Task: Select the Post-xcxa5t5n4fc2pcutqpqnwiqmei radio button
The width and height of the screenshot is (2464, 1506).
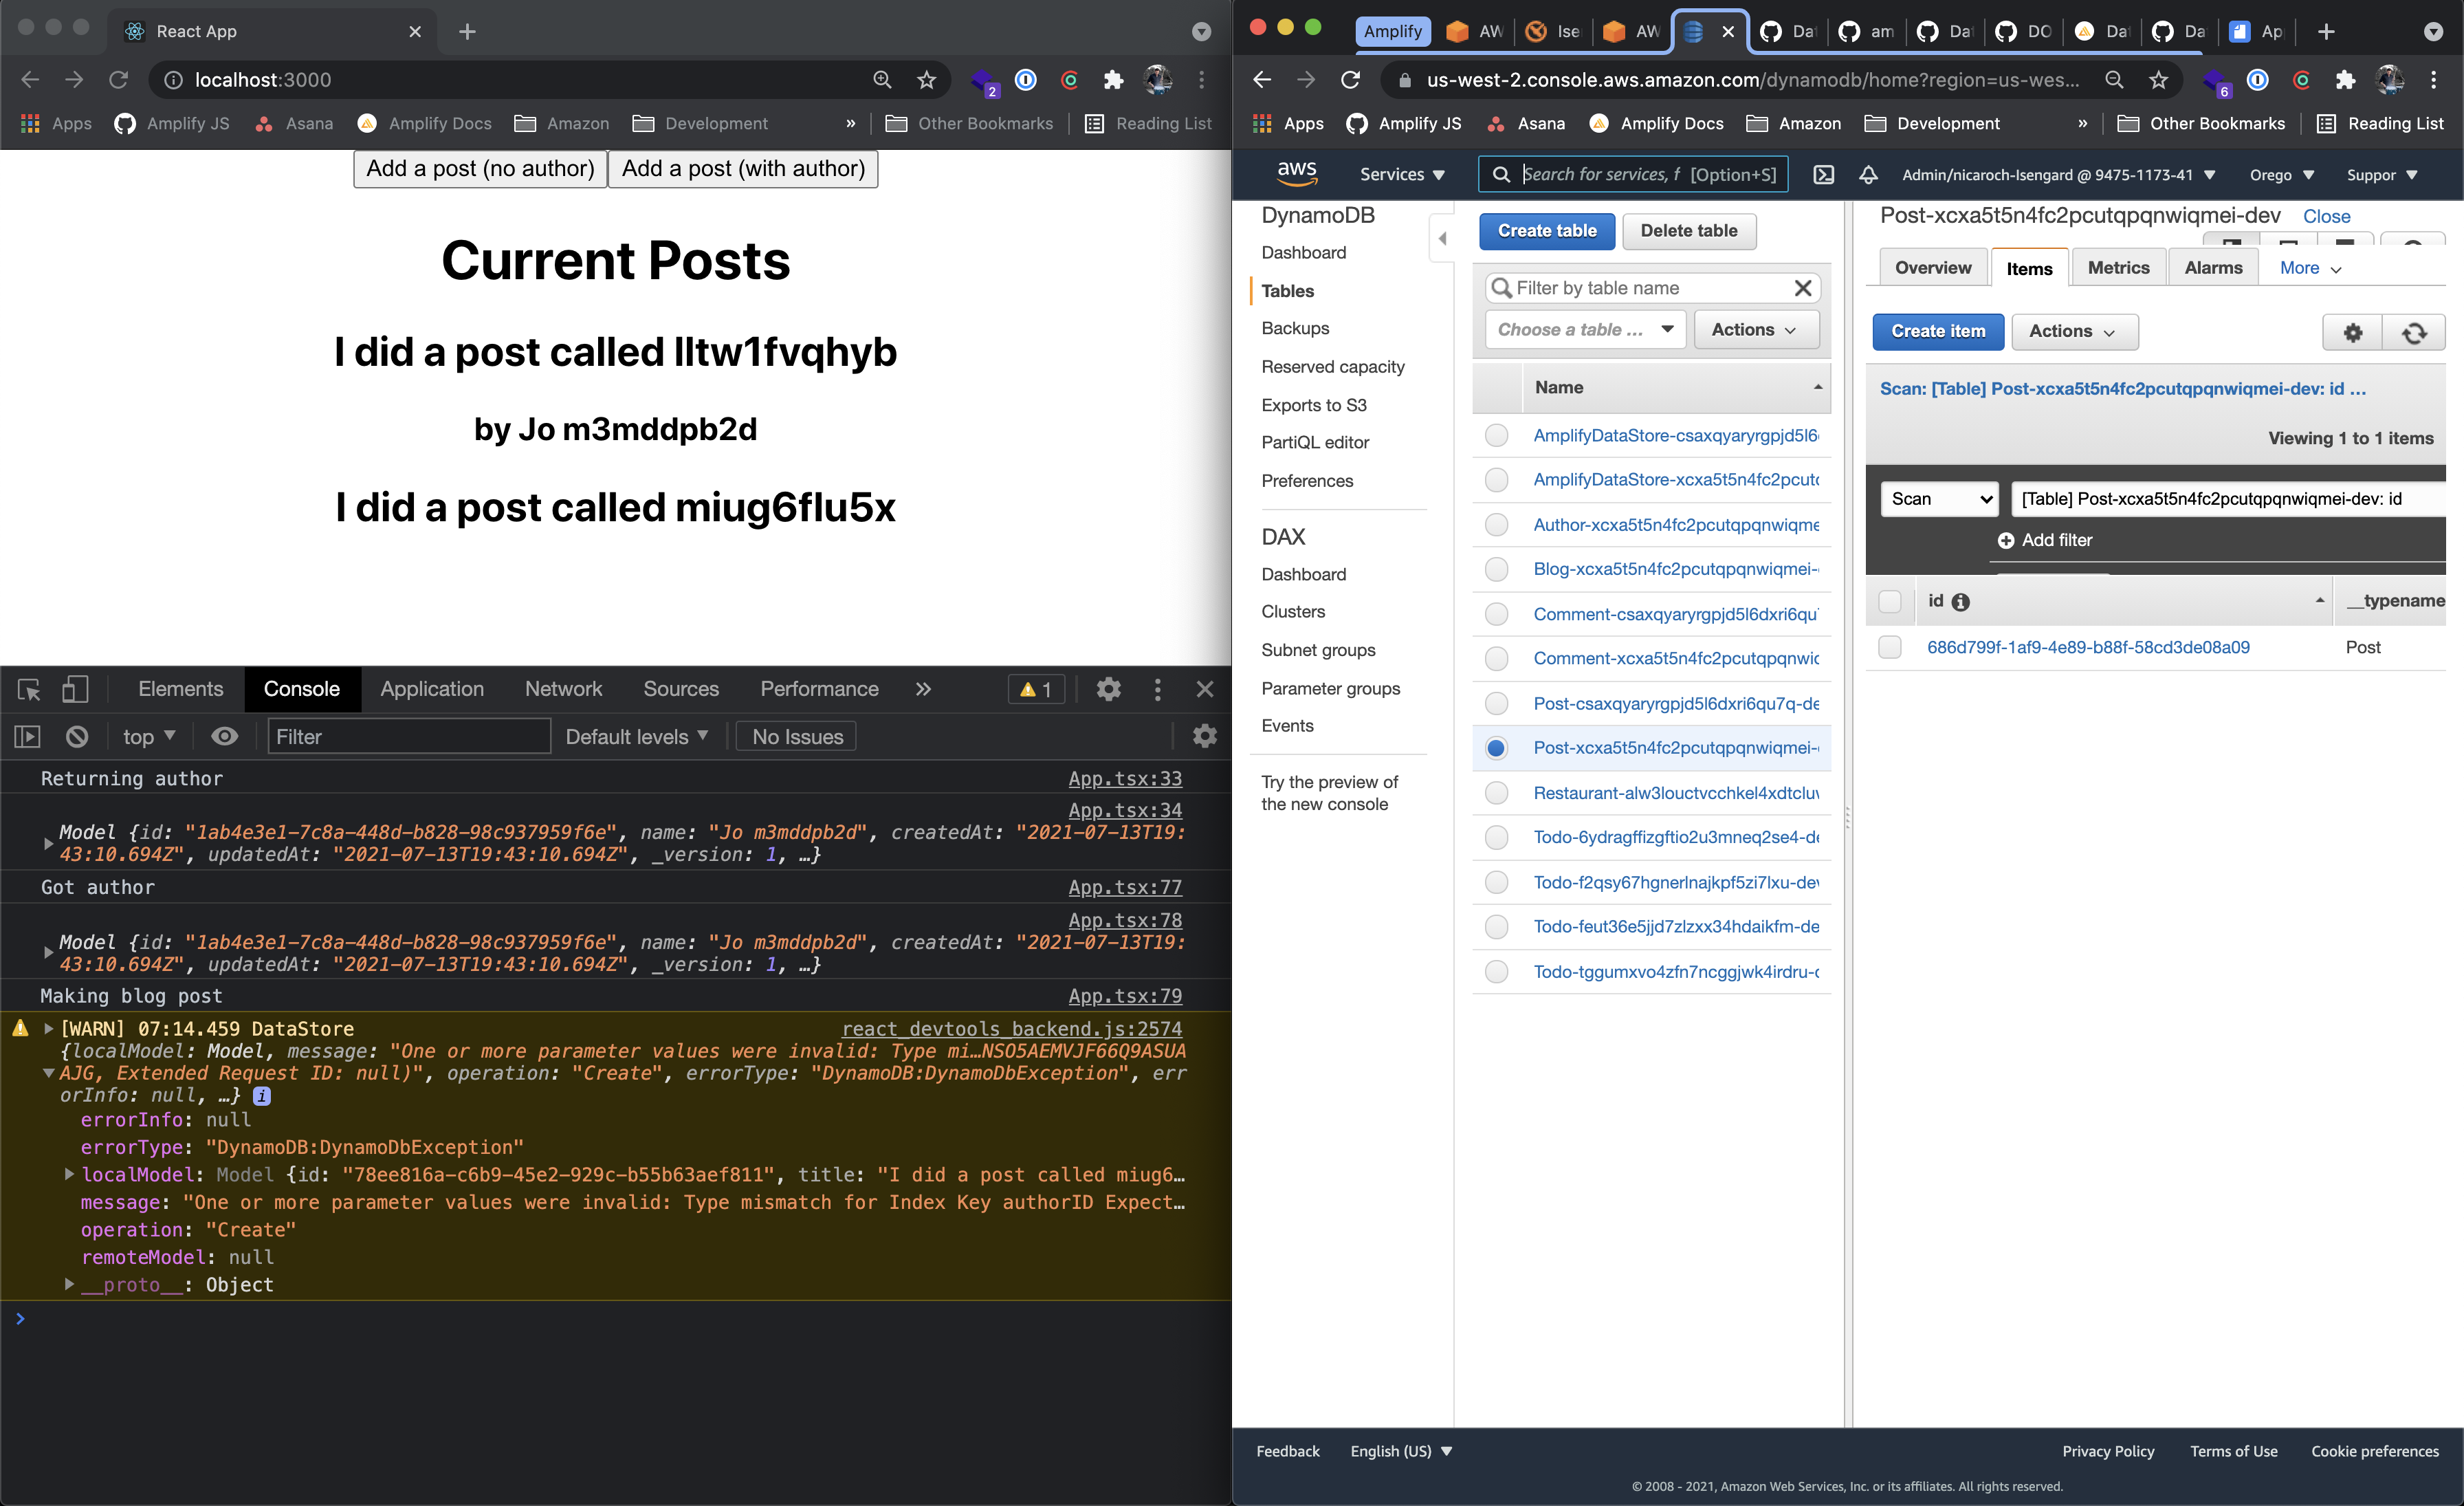Action: (1496, 747)
